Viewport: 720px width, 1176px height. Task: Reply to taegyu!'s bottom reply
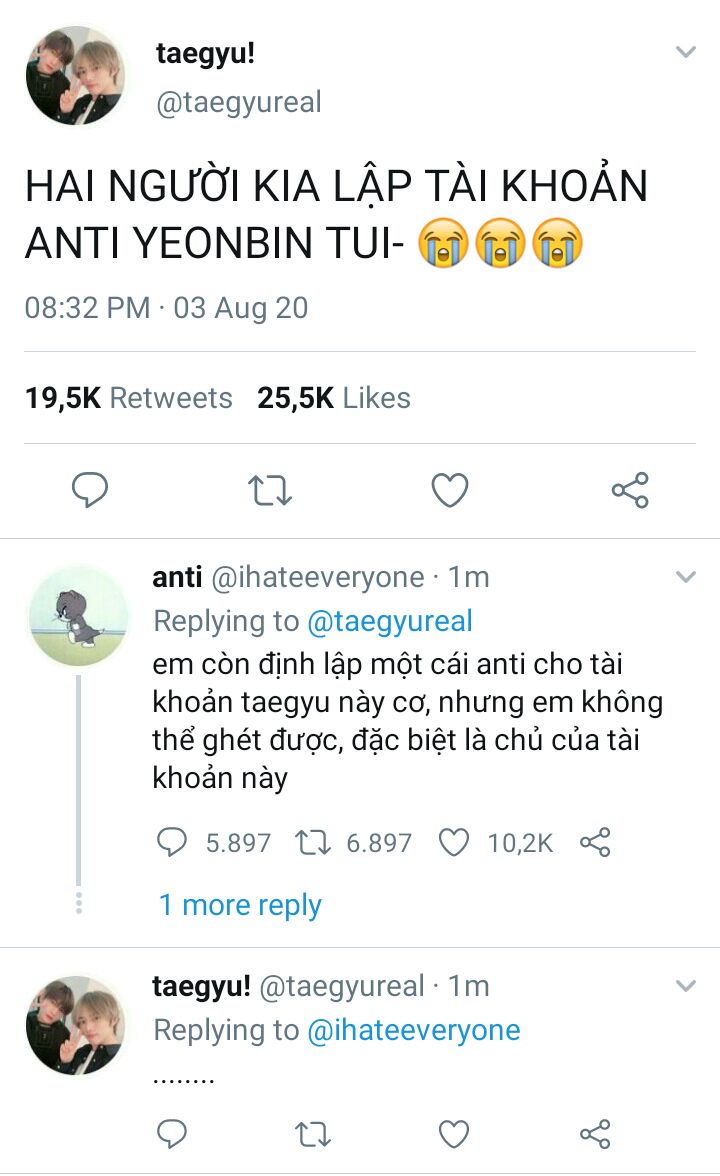(174, 1134)
